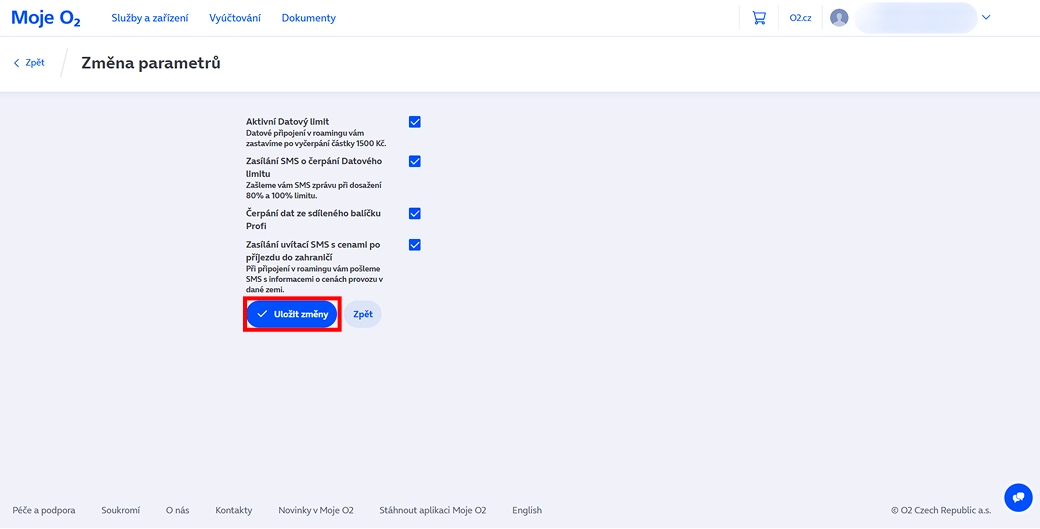
Task: Click the user avatar icon
Action: pos(839,18)
